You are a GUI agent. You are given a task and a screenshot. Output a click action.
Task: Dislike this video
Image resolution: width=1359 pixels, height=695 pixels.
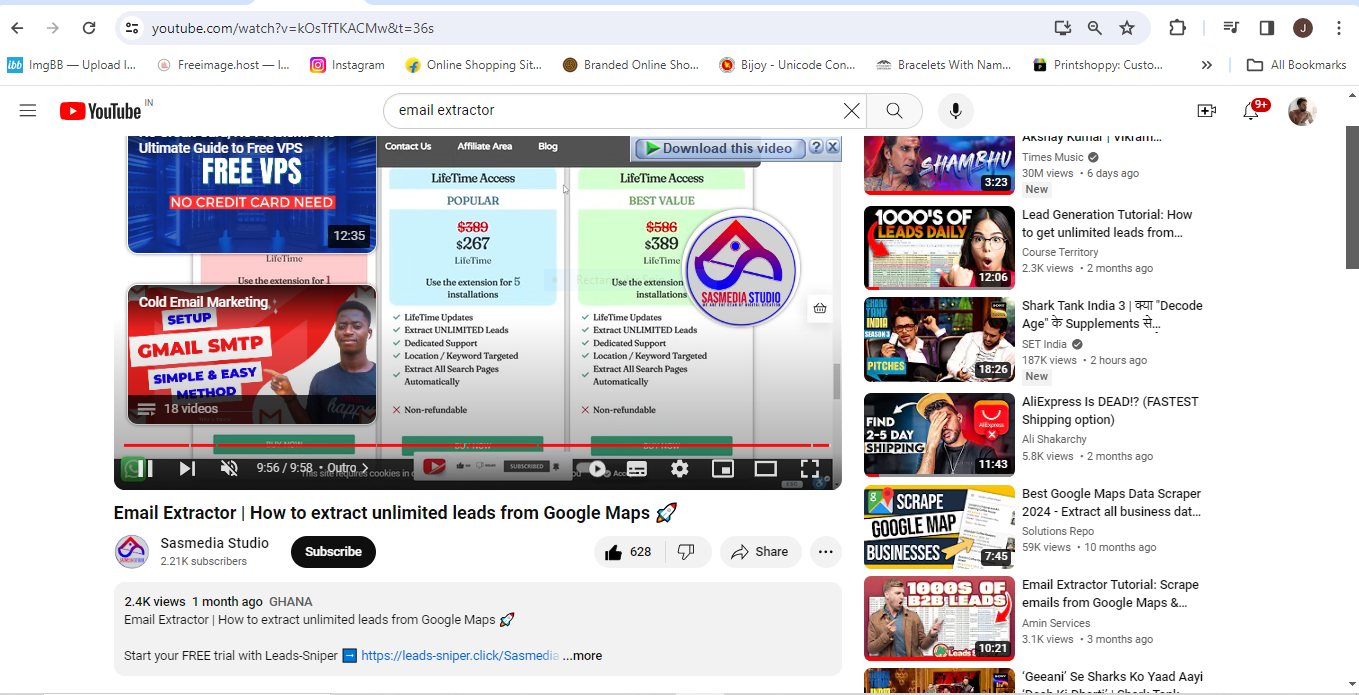pos(686,552)
